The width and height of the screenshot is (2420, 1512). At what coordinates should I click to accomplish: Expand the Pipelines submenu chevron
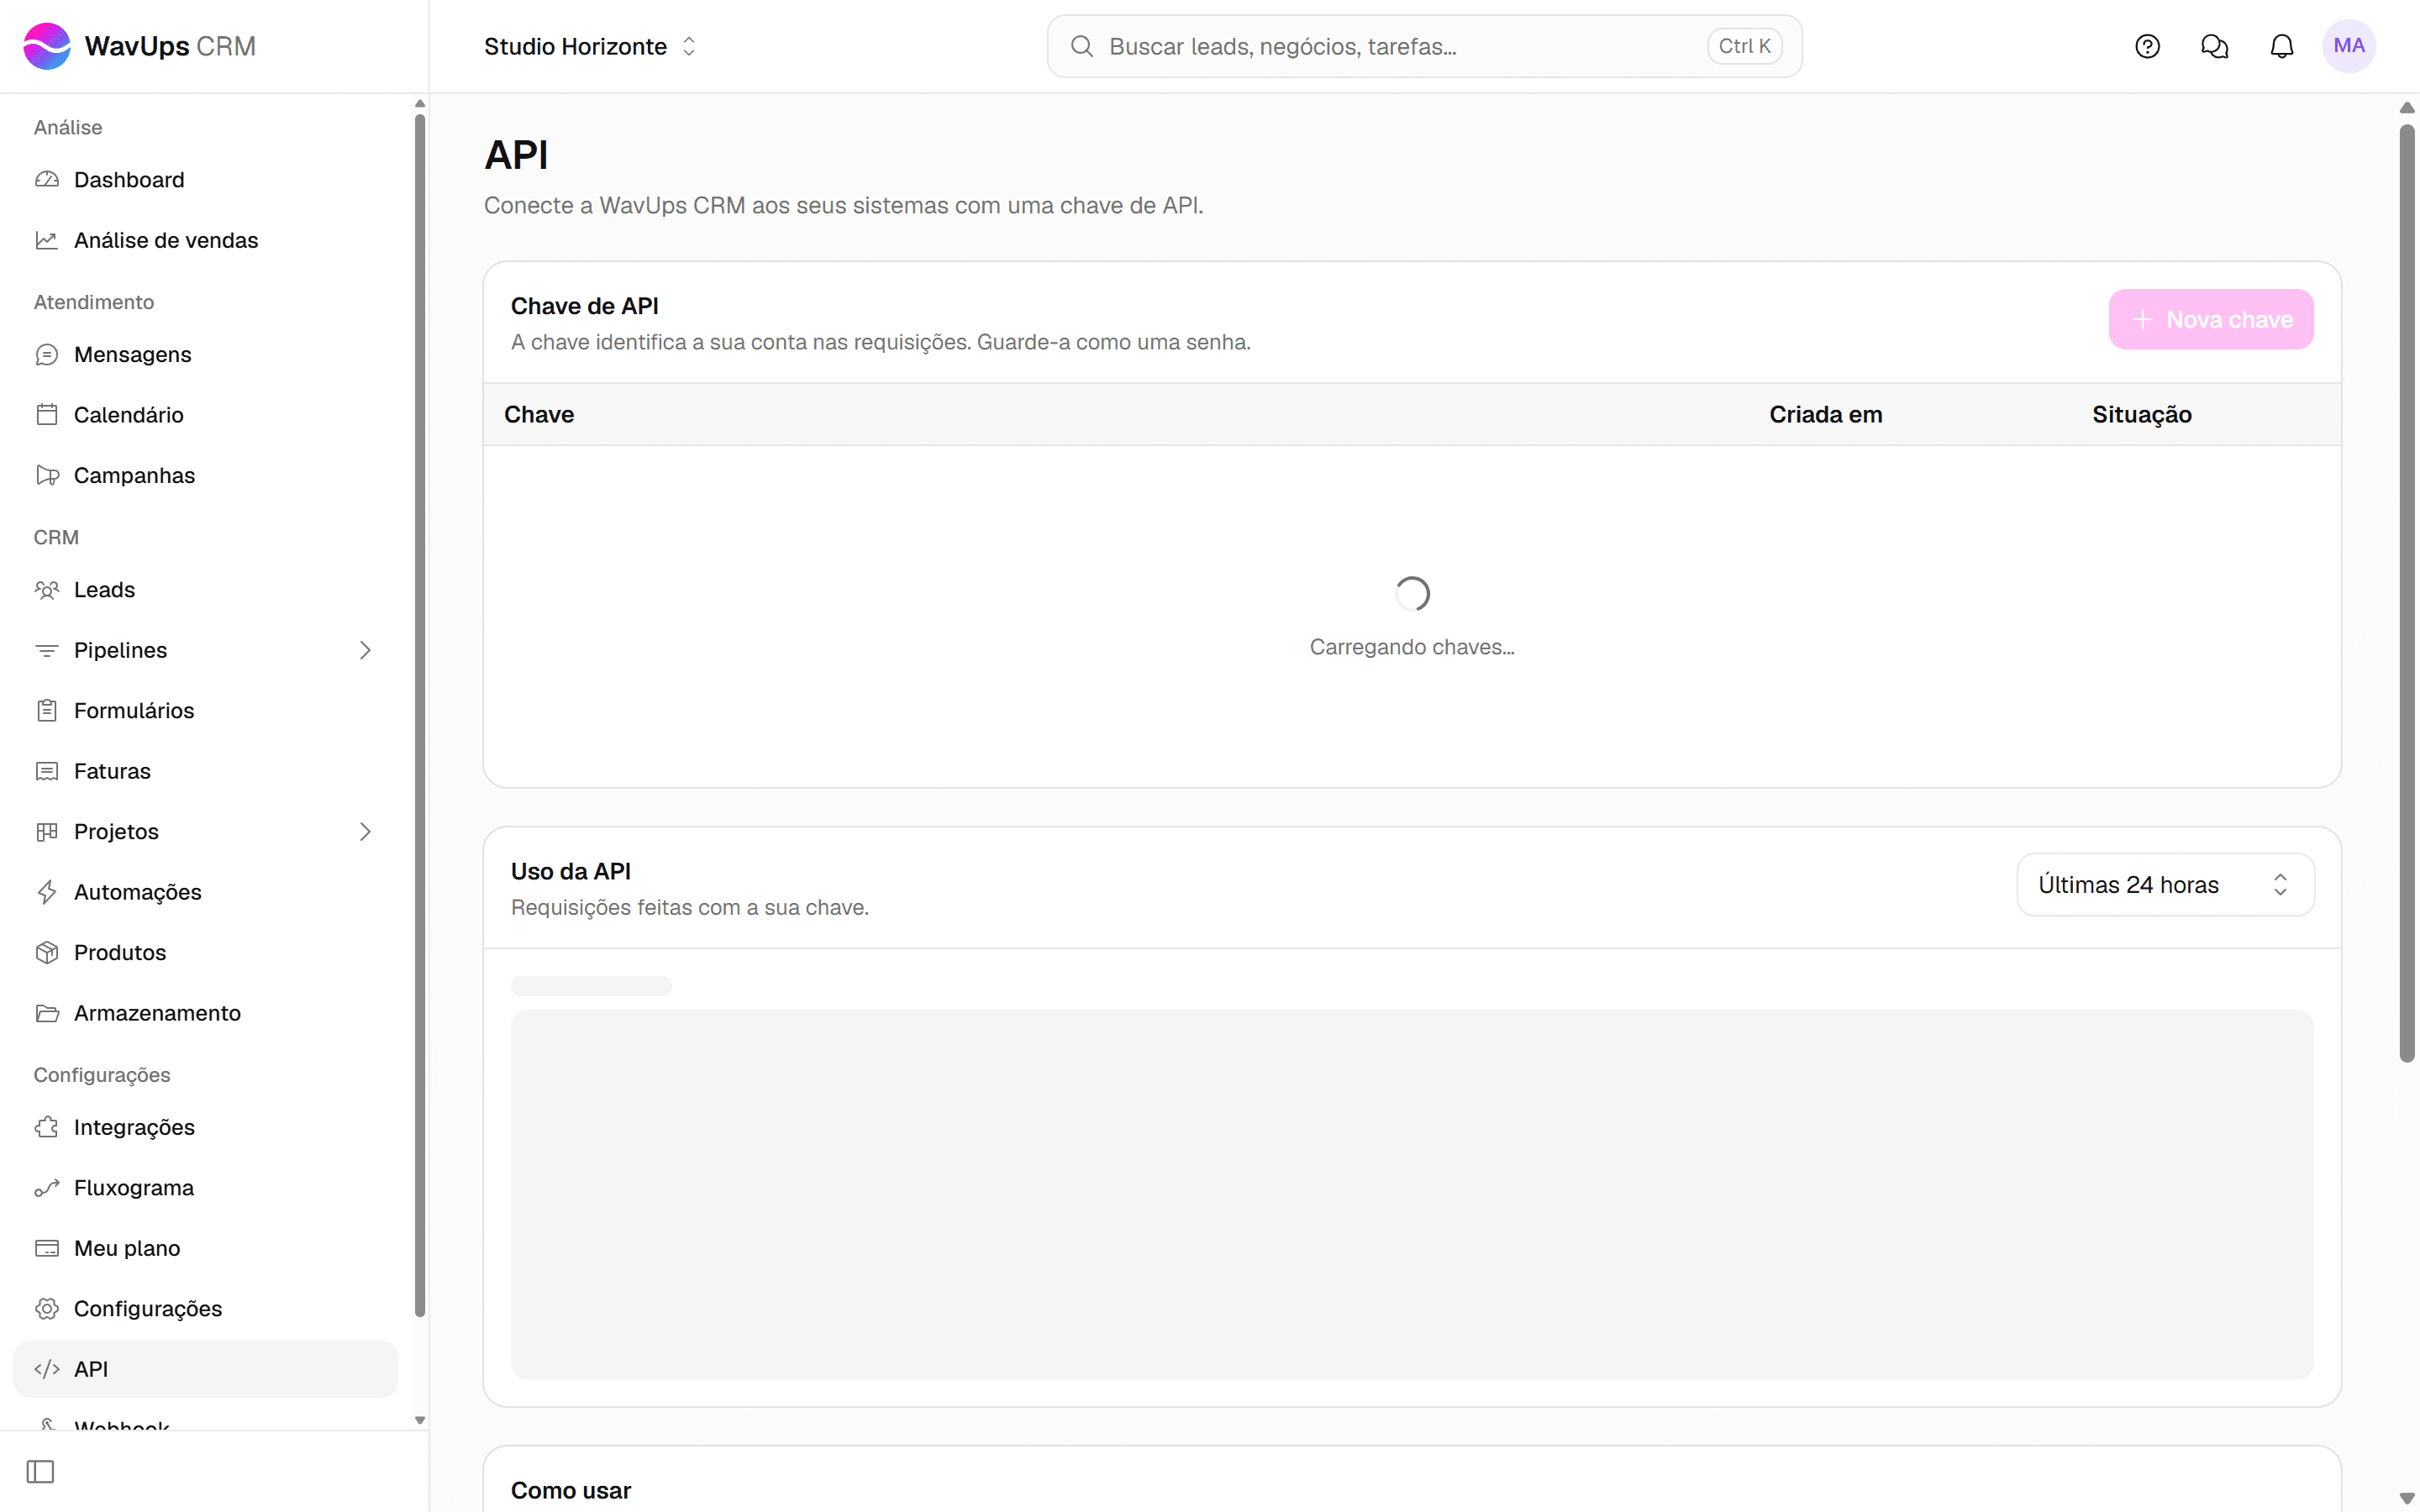click(365, 650)
